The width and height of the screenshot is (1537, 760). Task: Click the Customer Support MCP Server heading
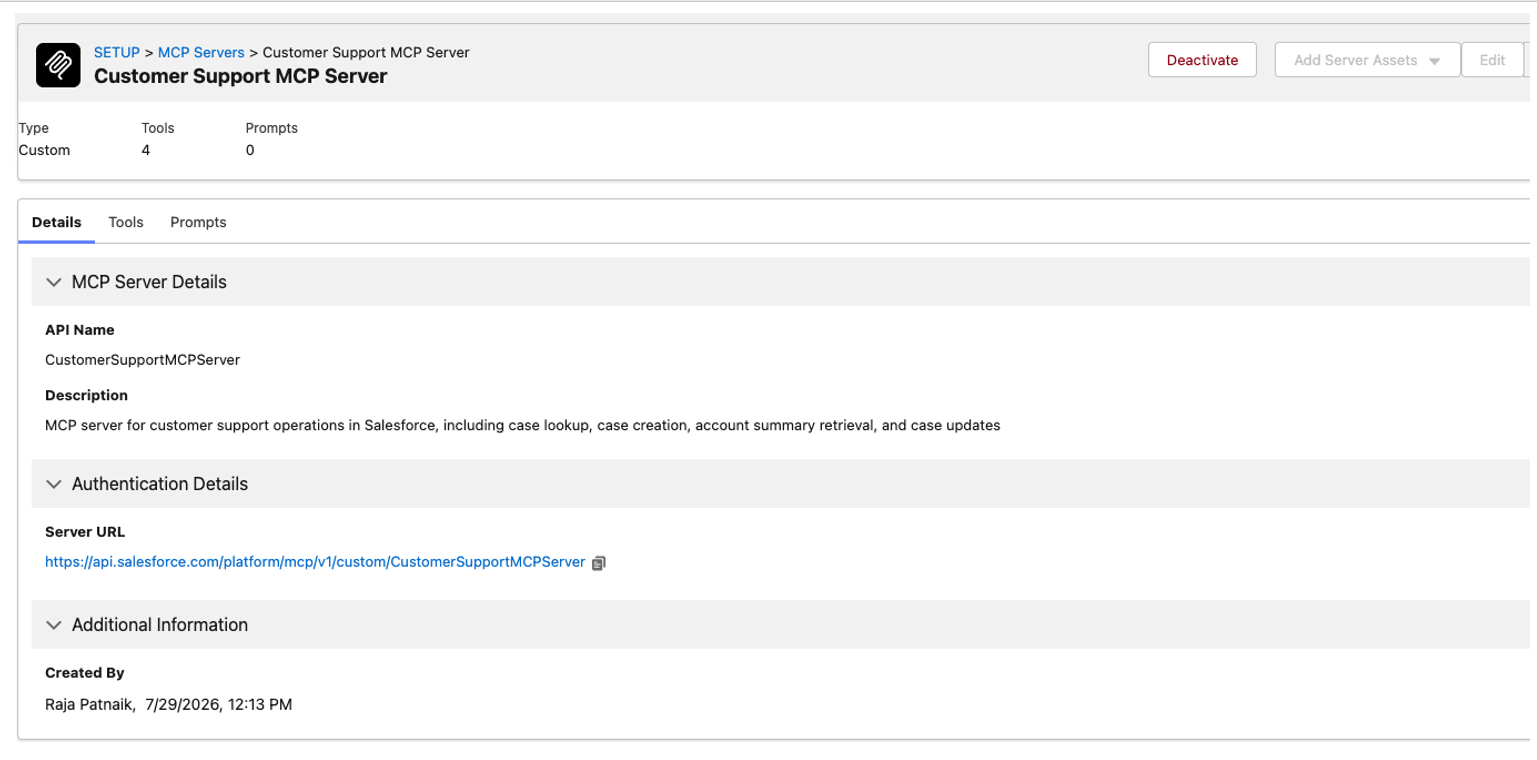[240, 76]
